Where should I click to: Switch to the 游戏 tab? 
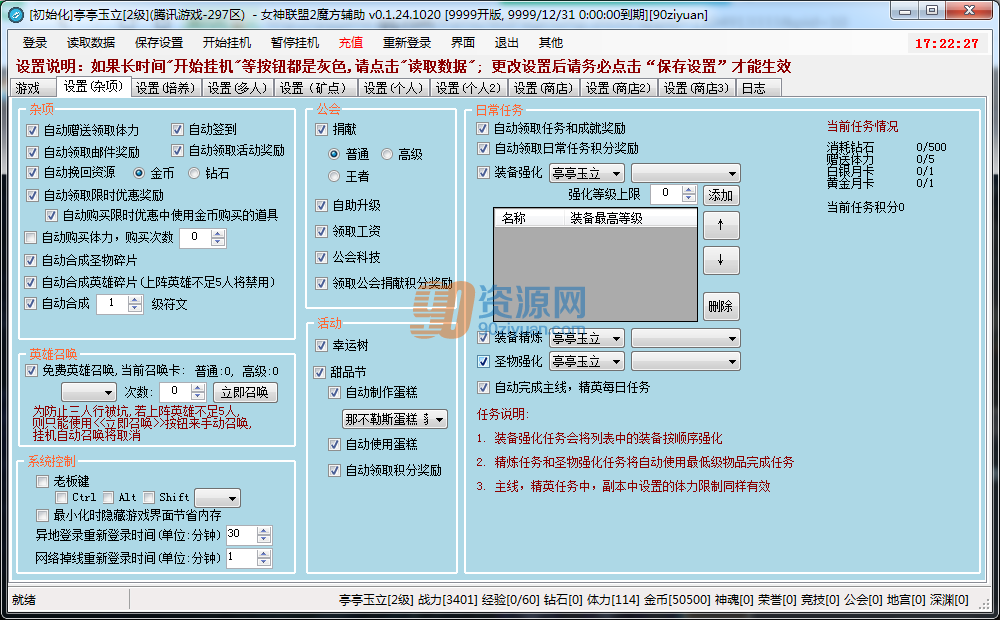pyautogui.click(x=34, y=88)
